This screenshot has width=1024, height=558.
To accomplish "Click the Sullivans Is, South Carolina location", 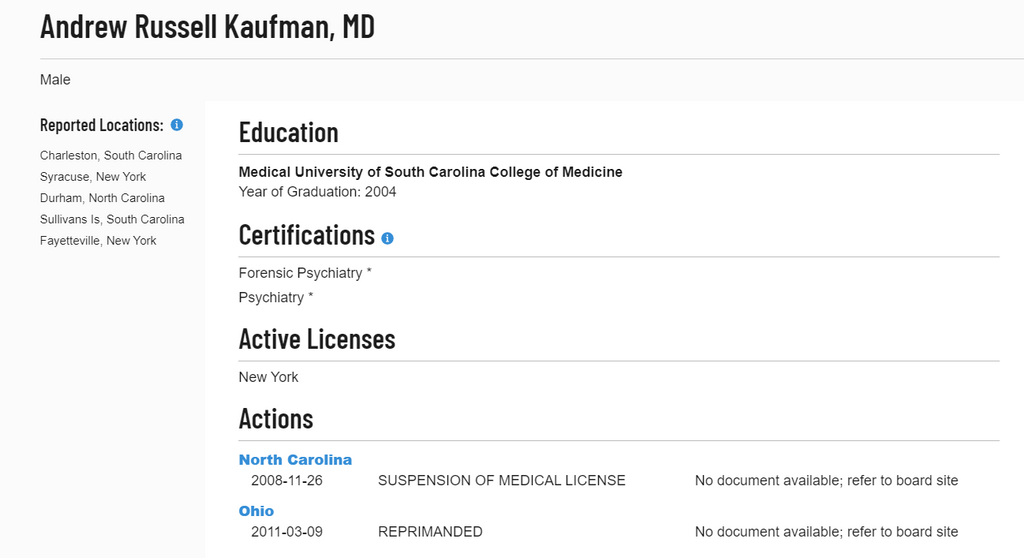I will [x=112, y=220].
